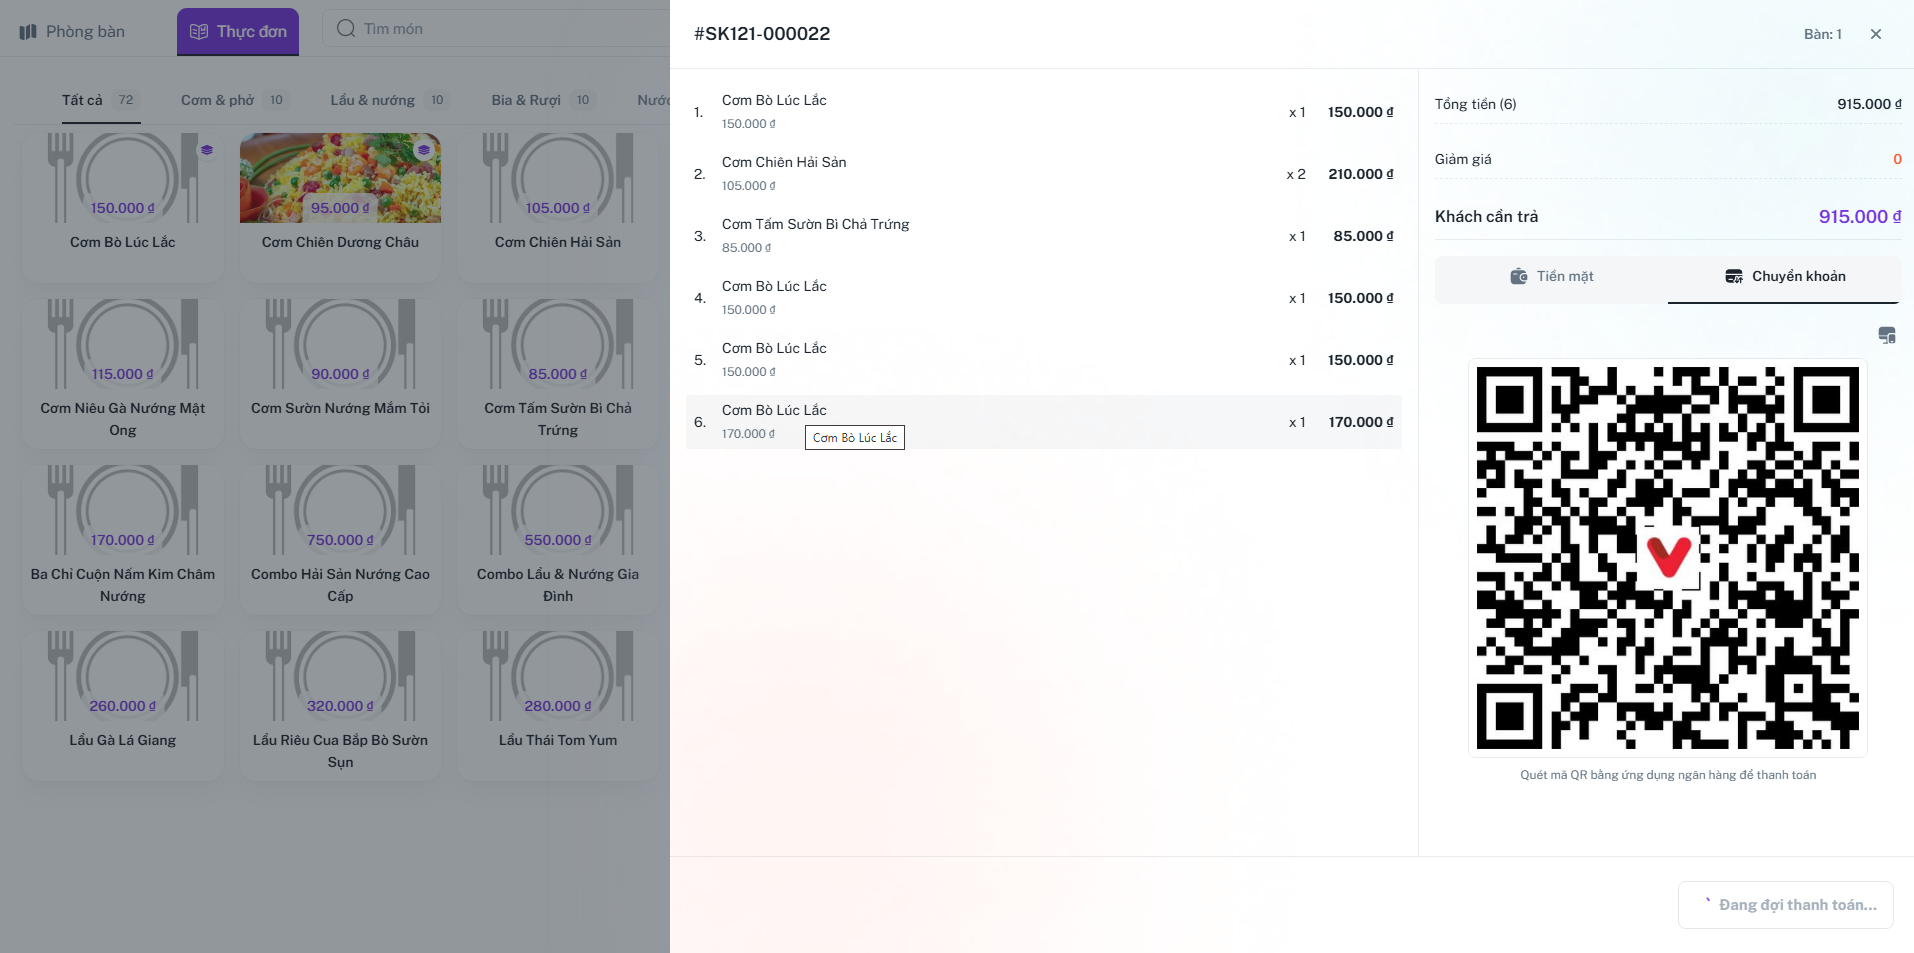
Task: Click layers badge on Cơm Chiên Dương Châu
Action: [x=423, y=150]
